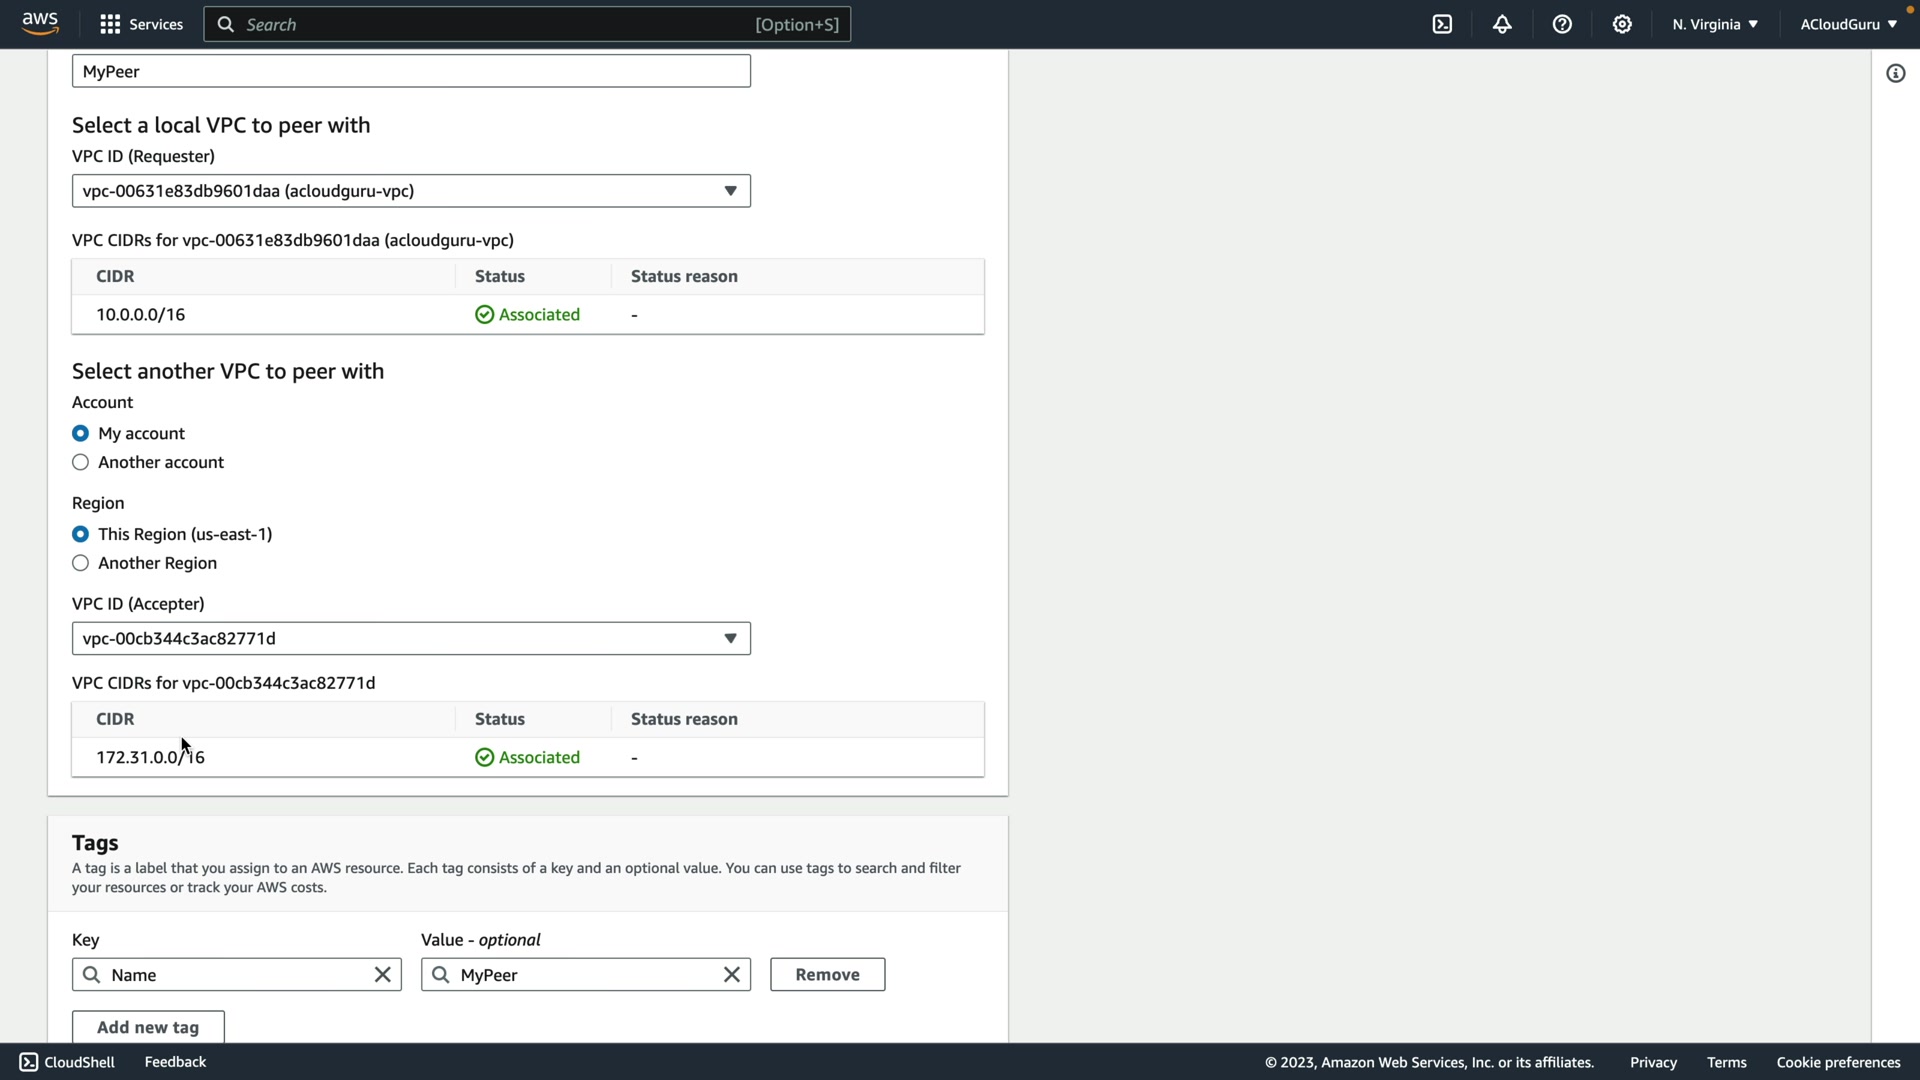The width and height of the screenshot is (1920, 1080).
Task: Click the peering connection name field MyPeer
Action: click(411, 71)
